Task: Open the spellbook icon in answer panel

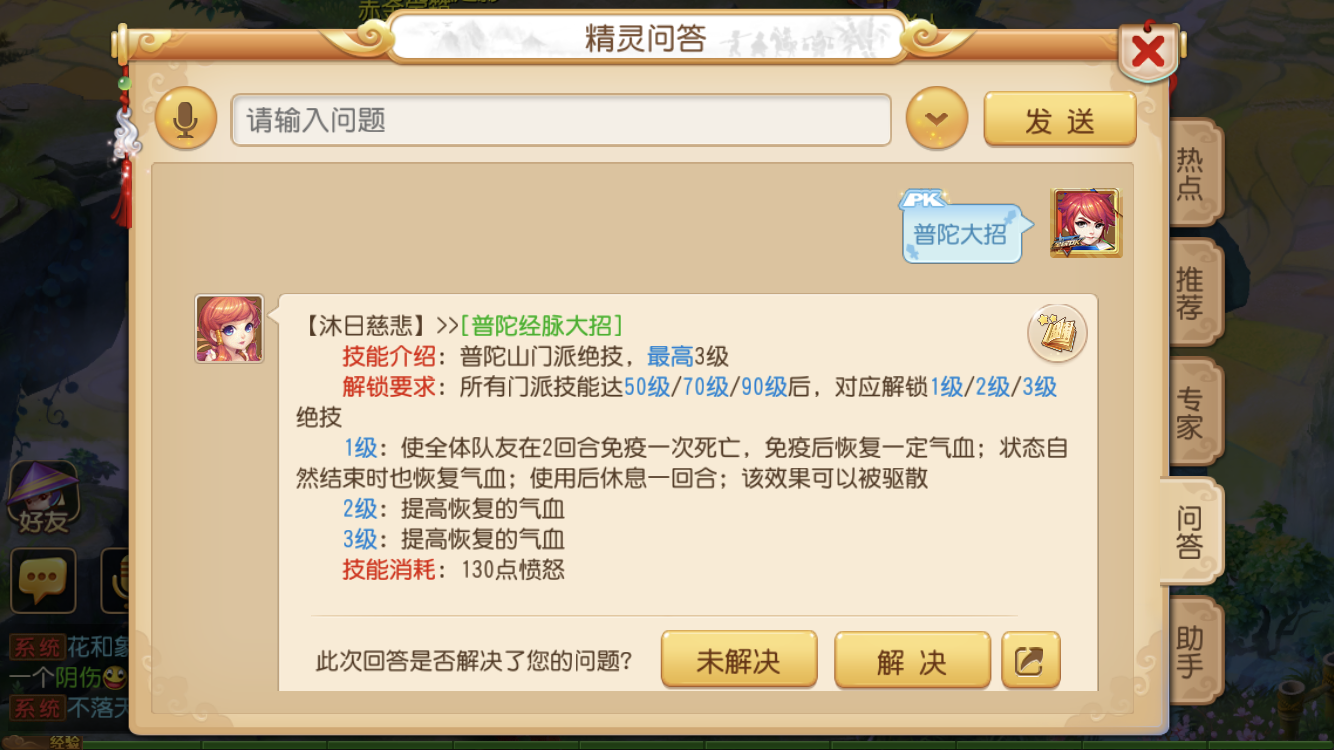Action: (x=1057, y=333)
